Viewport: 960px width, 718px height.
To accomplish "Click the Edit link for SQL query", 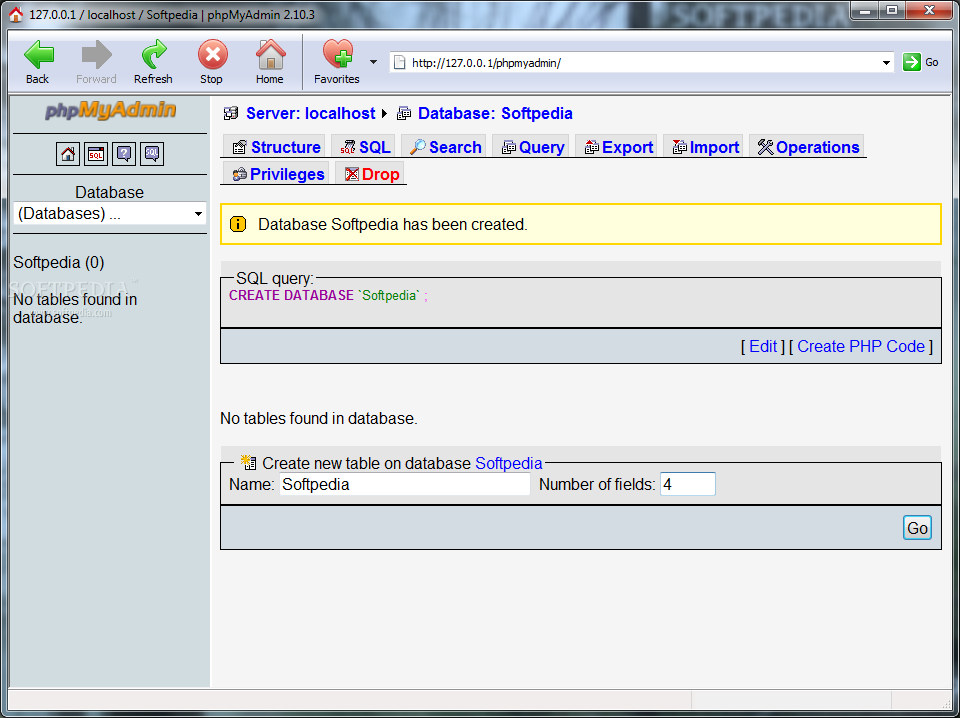I will (763, 346).
